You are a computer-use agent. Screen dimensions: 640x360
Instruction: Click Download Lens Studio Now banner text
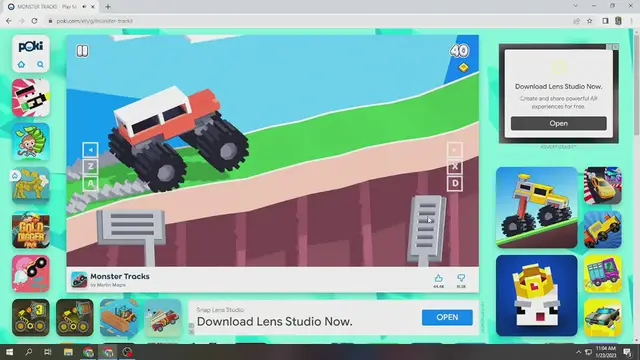coord(274,322)
